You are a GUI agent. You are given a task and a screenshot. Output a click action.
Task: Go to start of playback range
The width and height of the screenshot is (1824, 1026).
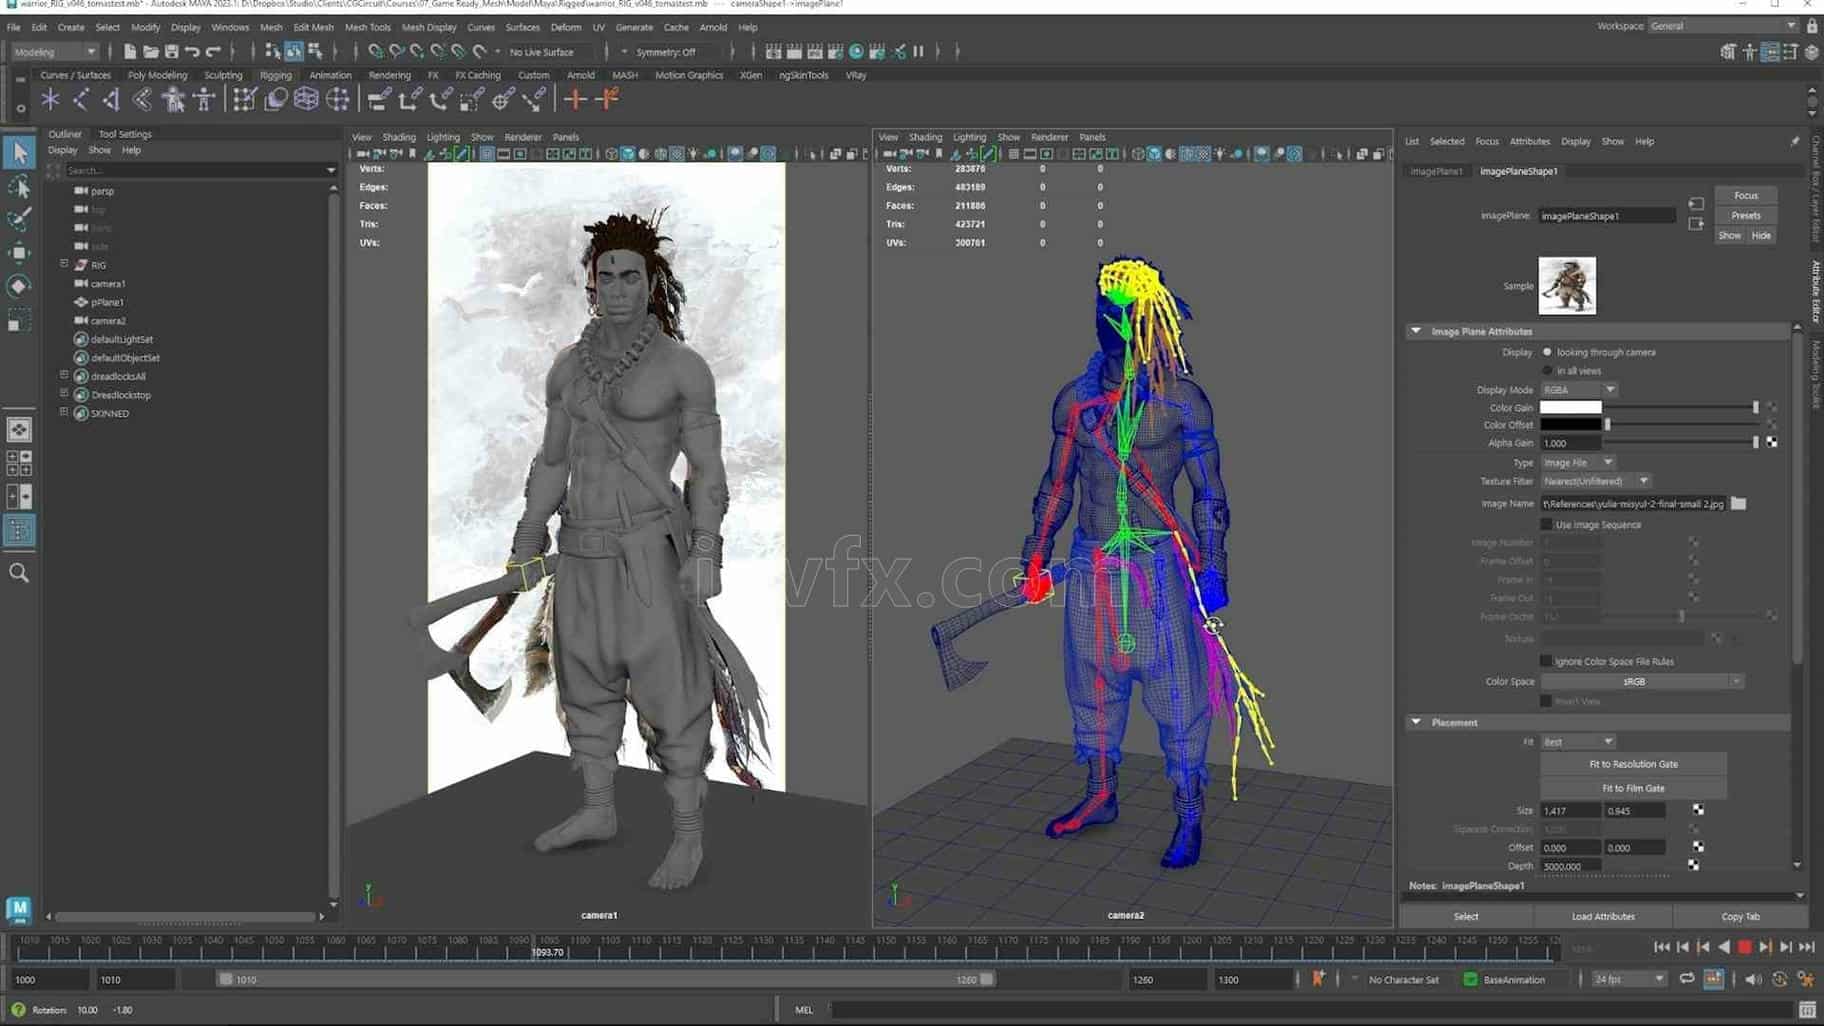tap(1661, 947)
